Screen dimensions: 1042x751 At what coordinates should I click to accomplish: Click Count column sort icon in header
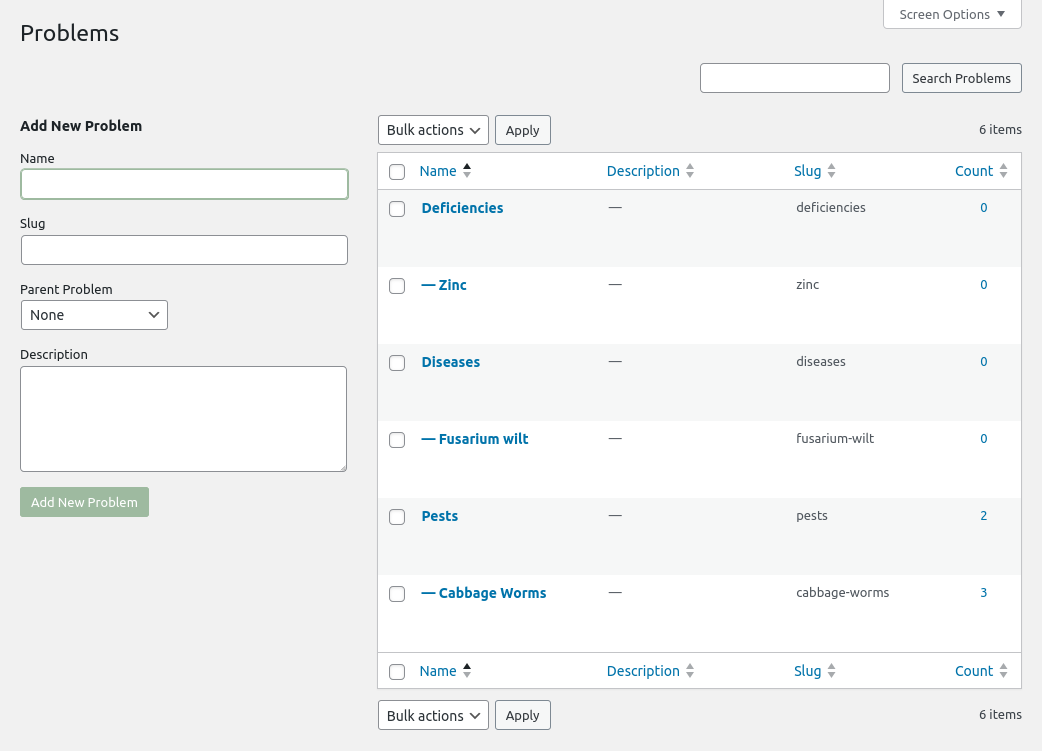click(x=1003, y=171)
